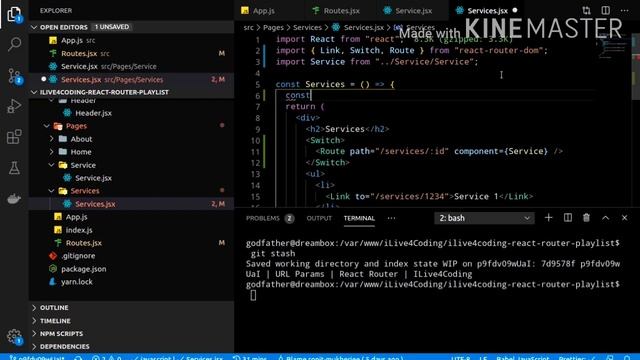This screenshot has width=640, height=360.
Task: Click the src breadcrumb
Action: [x=248, y=28]
